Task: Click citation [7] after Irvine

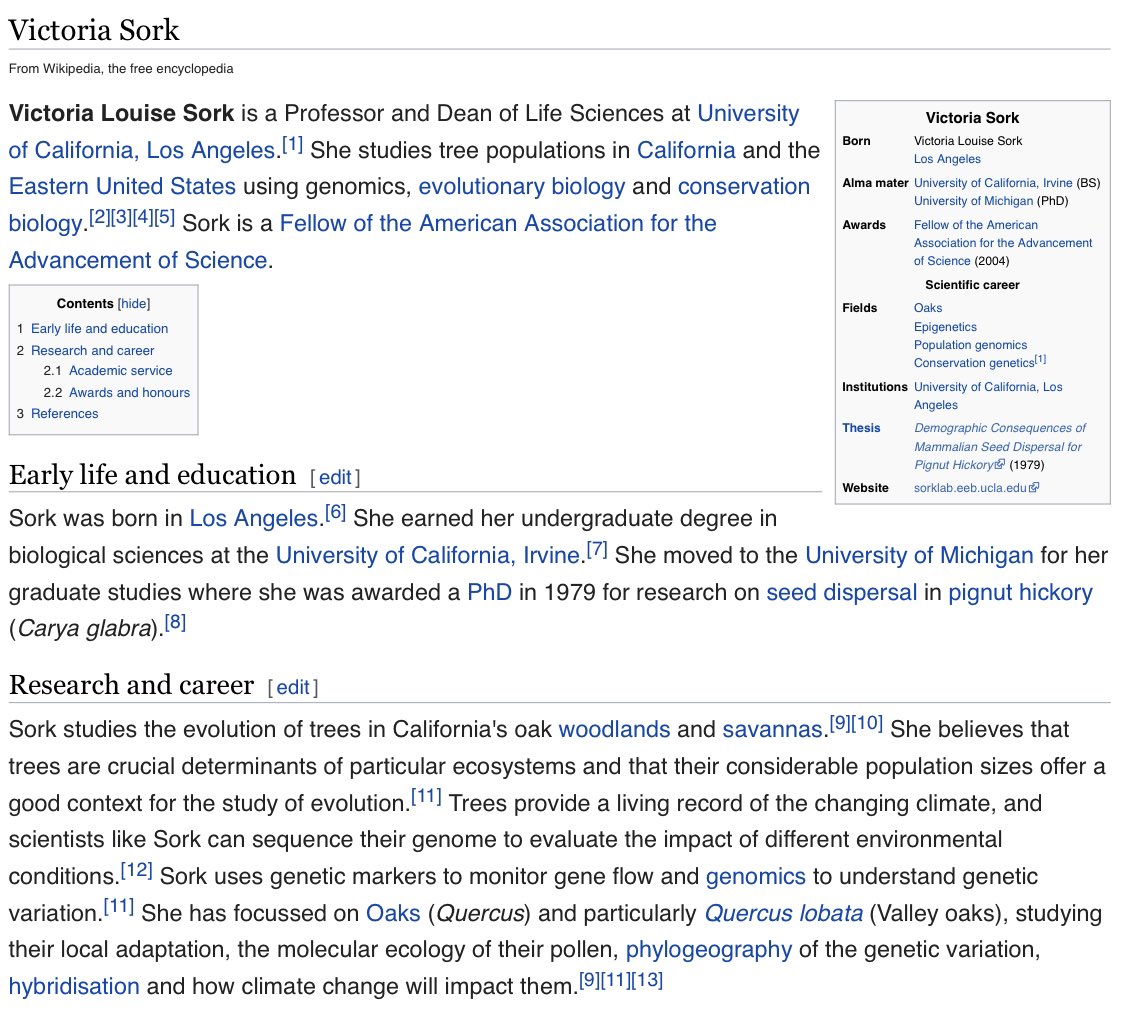Action: [597, 550]
